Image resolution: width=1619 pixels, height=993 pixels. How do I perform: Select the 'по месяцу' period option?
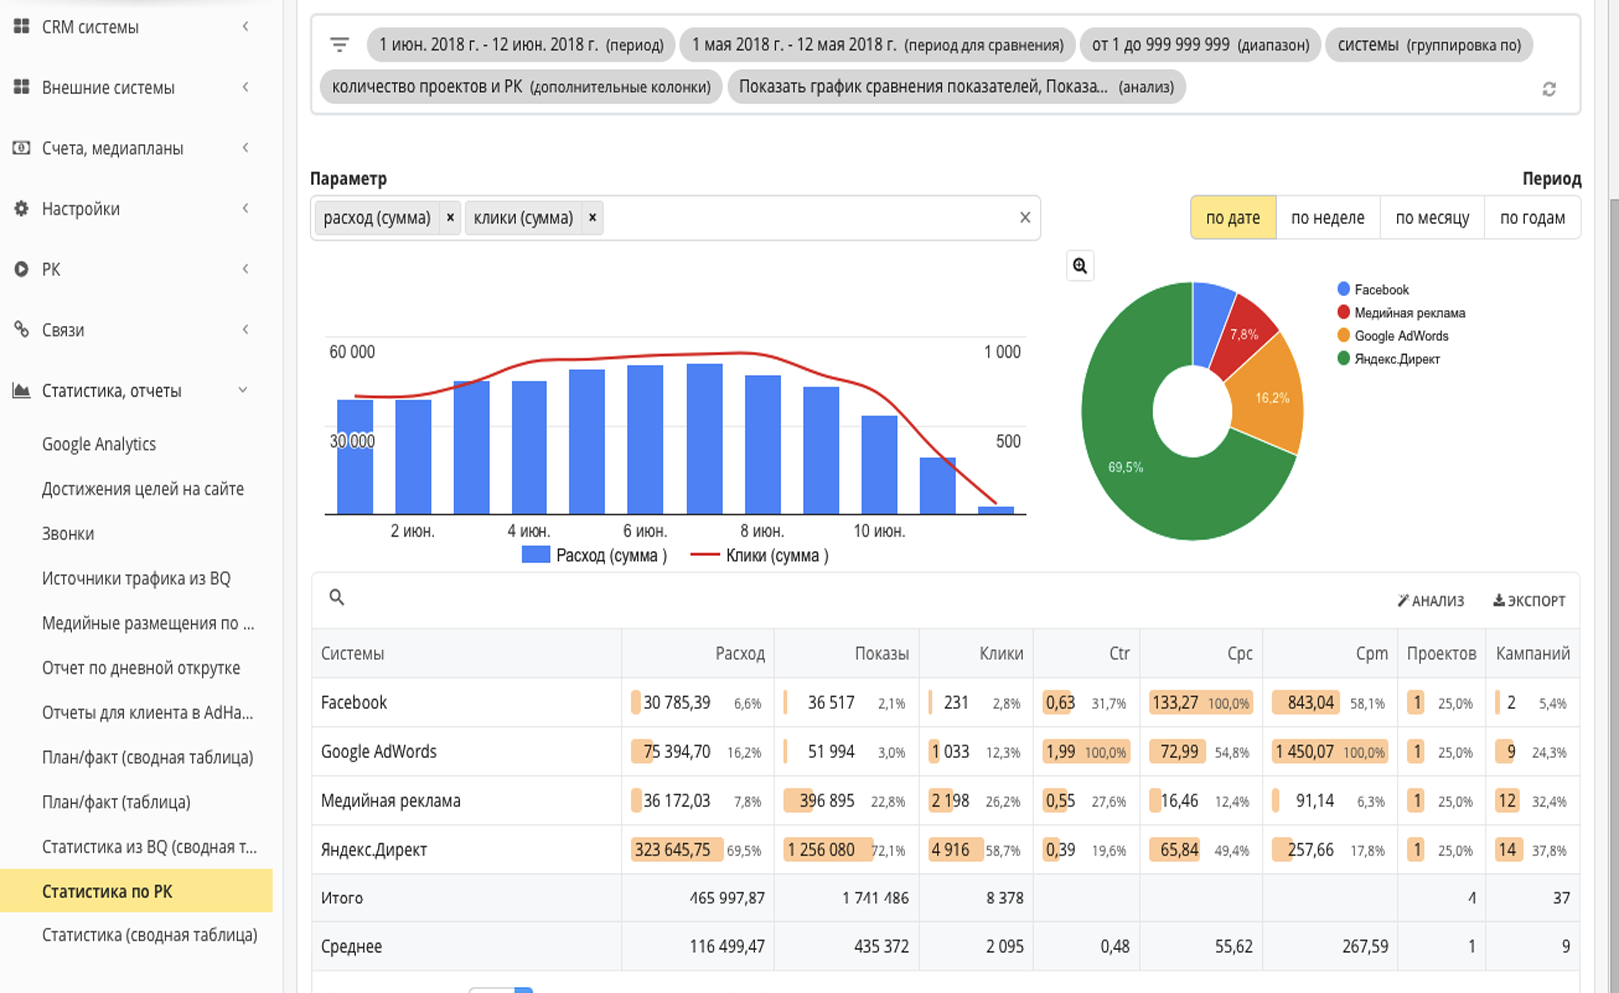click(1432, 218)
